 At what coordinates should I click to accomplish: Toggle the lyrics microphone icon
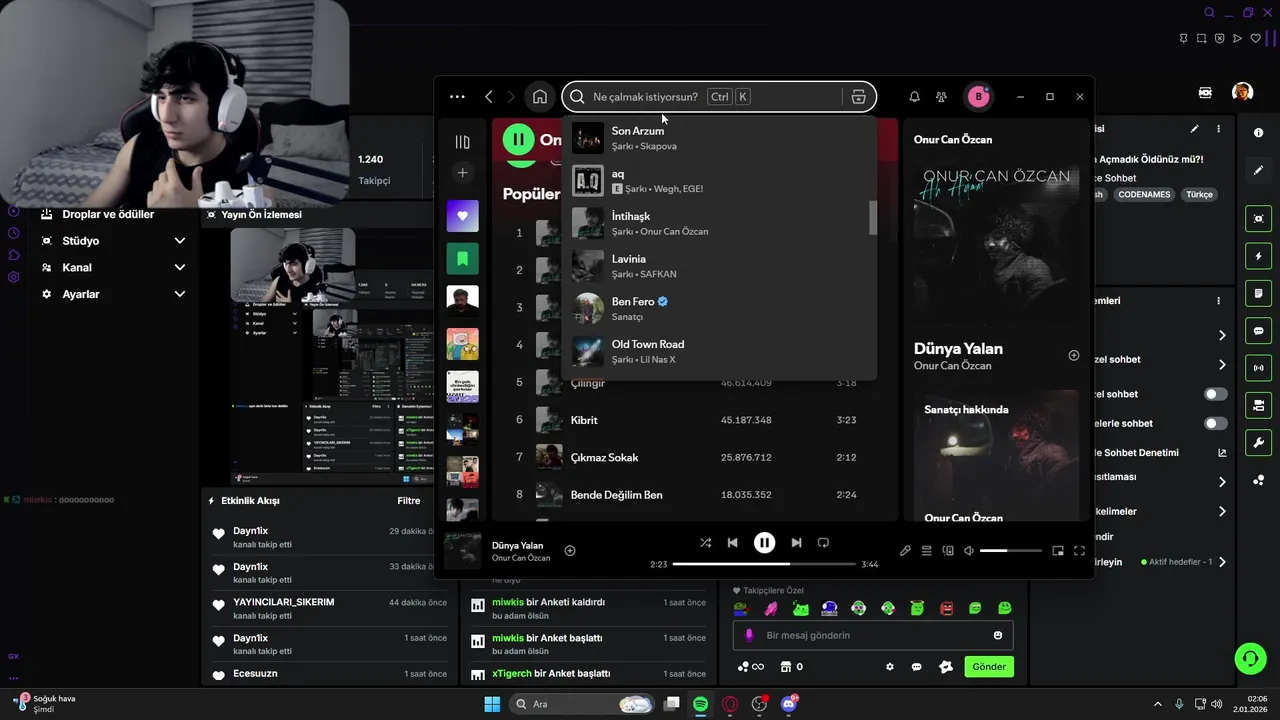click(905, 551)
